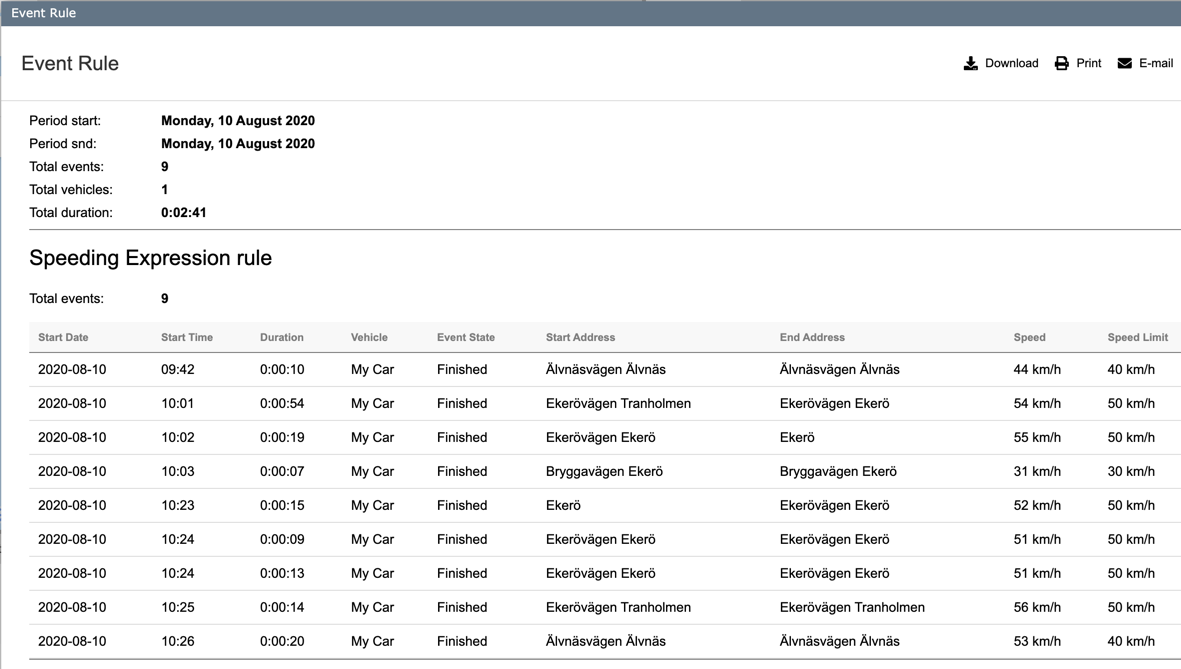Click the Download tray icon
Screen dimensions: 1181x669
(x=970, y=63)
